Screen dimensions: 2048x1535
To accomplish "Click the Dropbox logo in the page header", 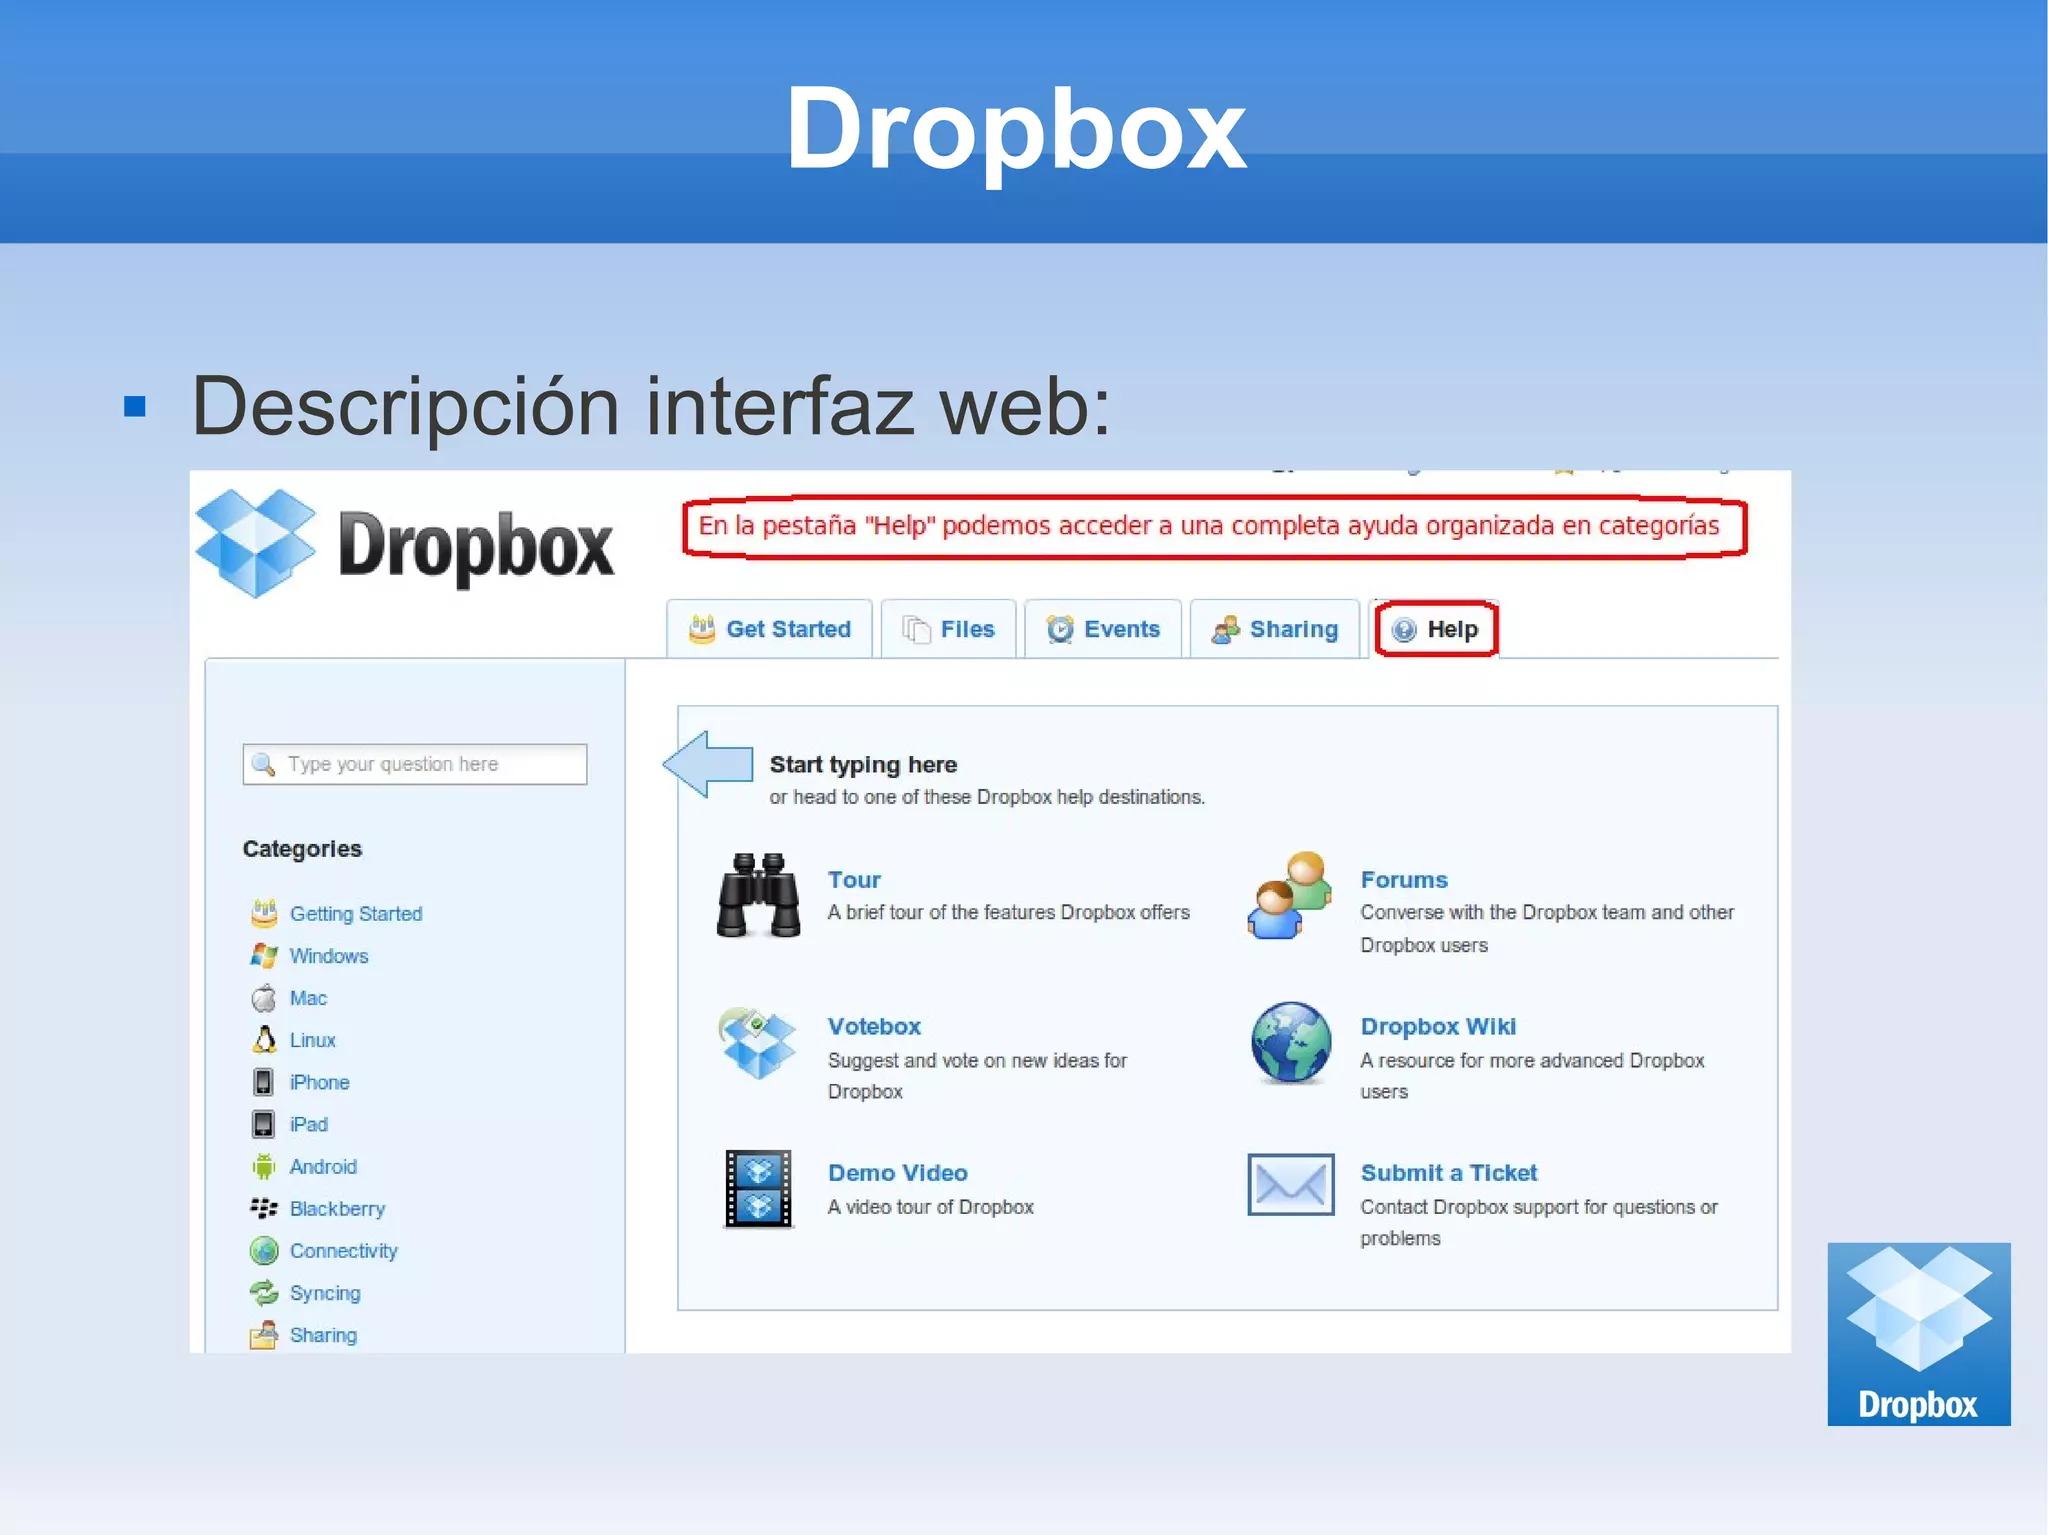I will pos(405,544).
